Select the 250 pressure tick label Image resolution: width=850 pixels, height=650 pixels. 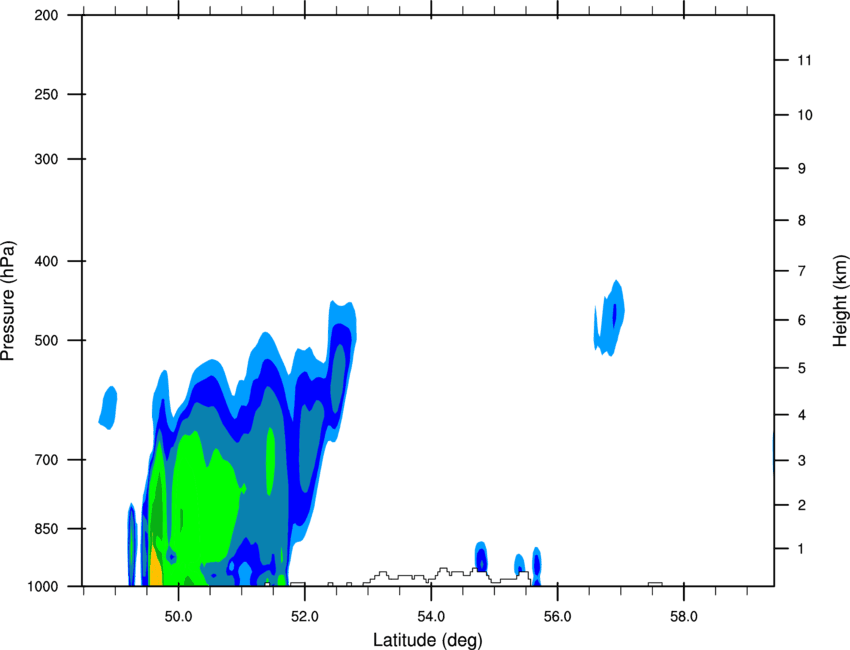(x=46, y=94)
